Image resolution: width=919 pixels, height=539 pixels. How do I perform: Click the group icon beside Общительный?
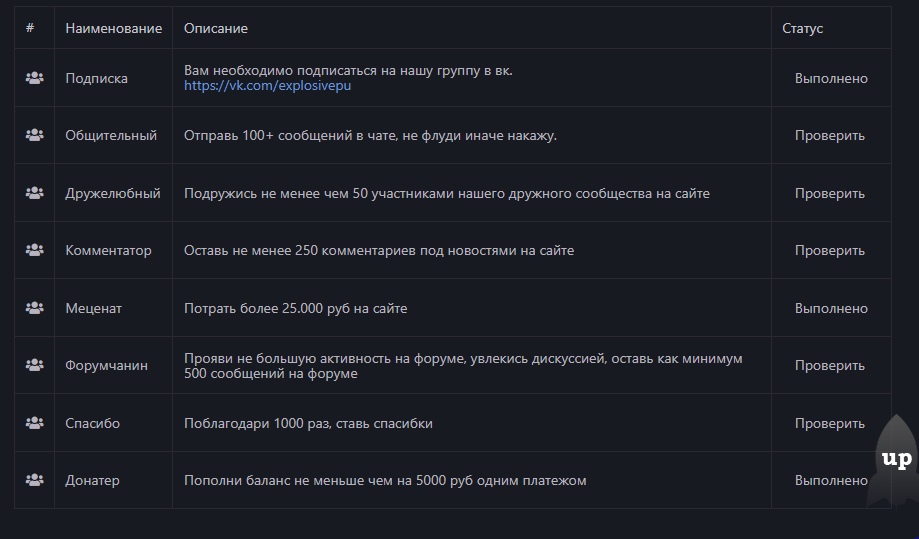point(35,135)
